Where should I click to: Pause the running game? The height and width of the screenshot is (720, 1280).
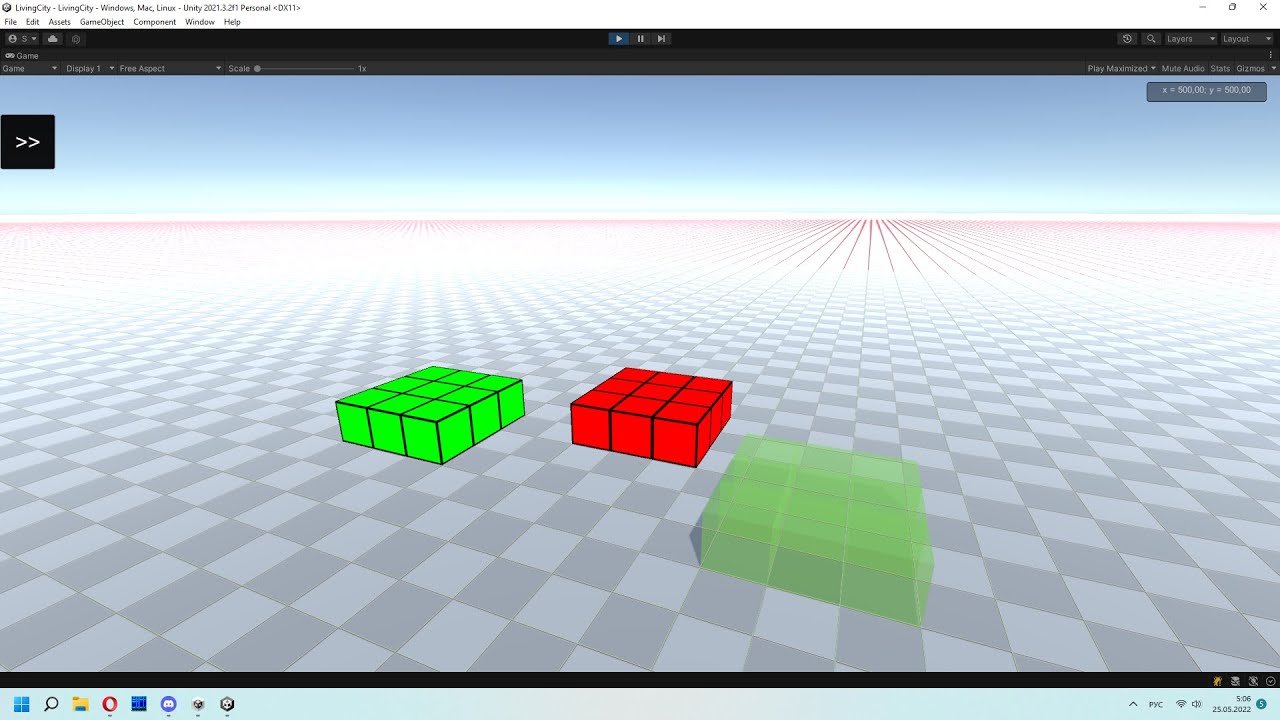coord(640,39)
